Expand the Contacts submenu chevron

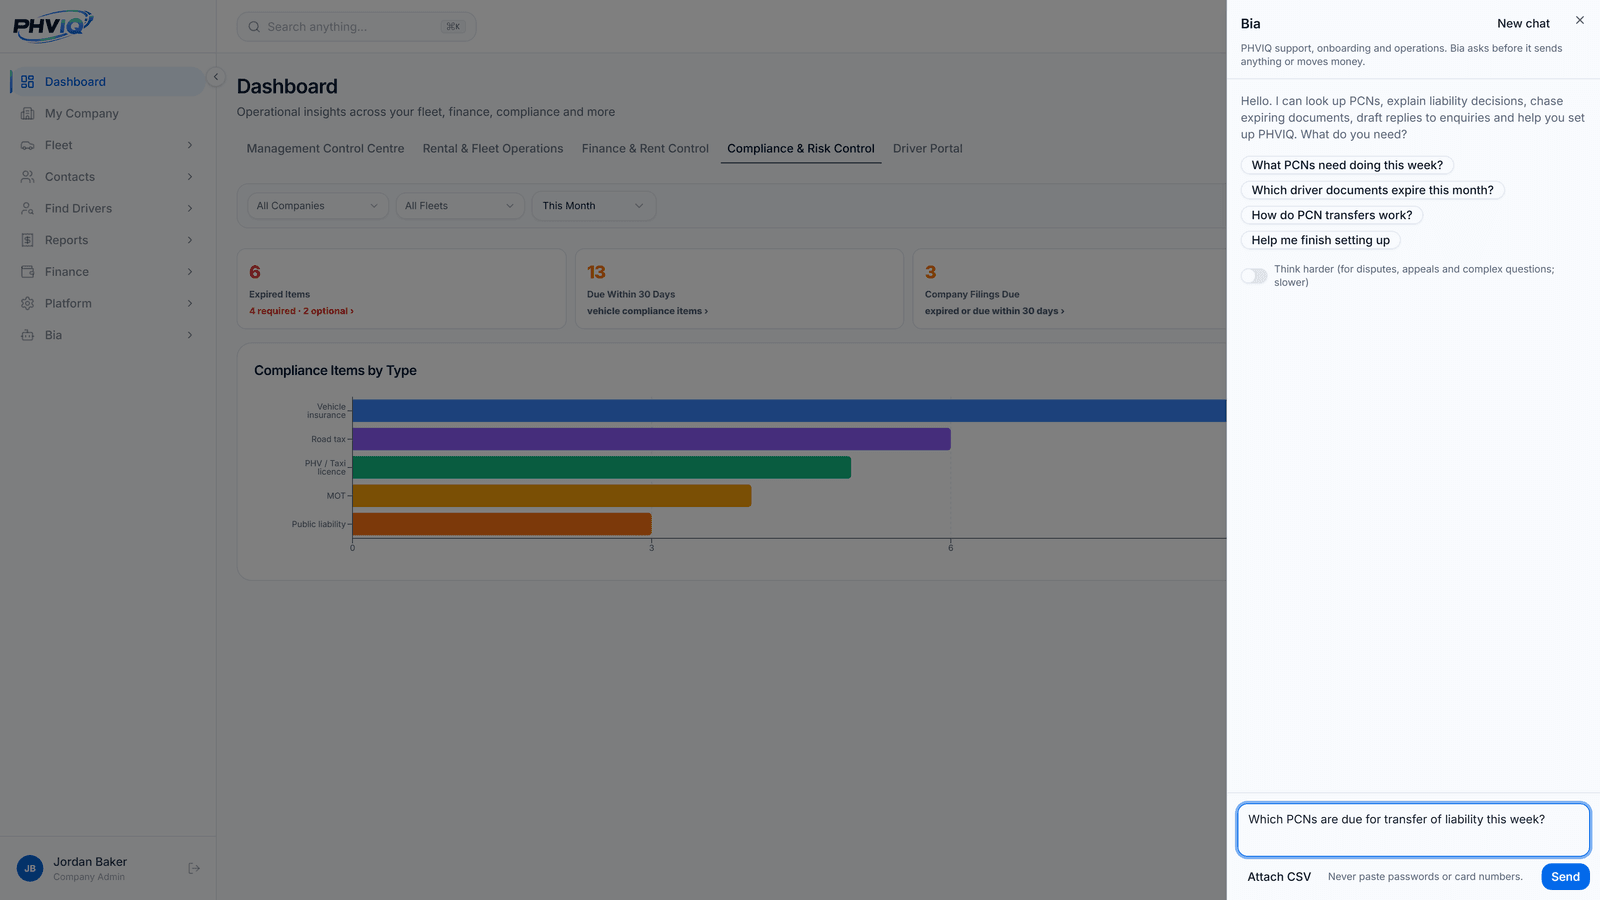point(190,177)
